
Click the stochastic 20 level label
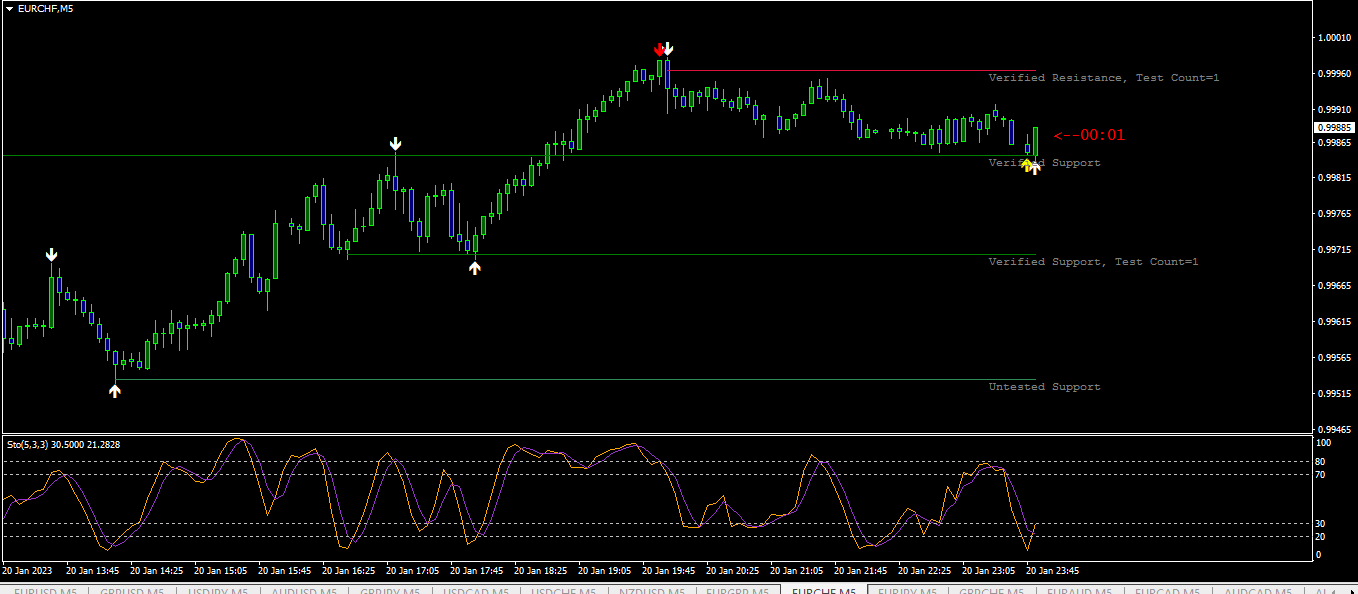coord(1320,537)
